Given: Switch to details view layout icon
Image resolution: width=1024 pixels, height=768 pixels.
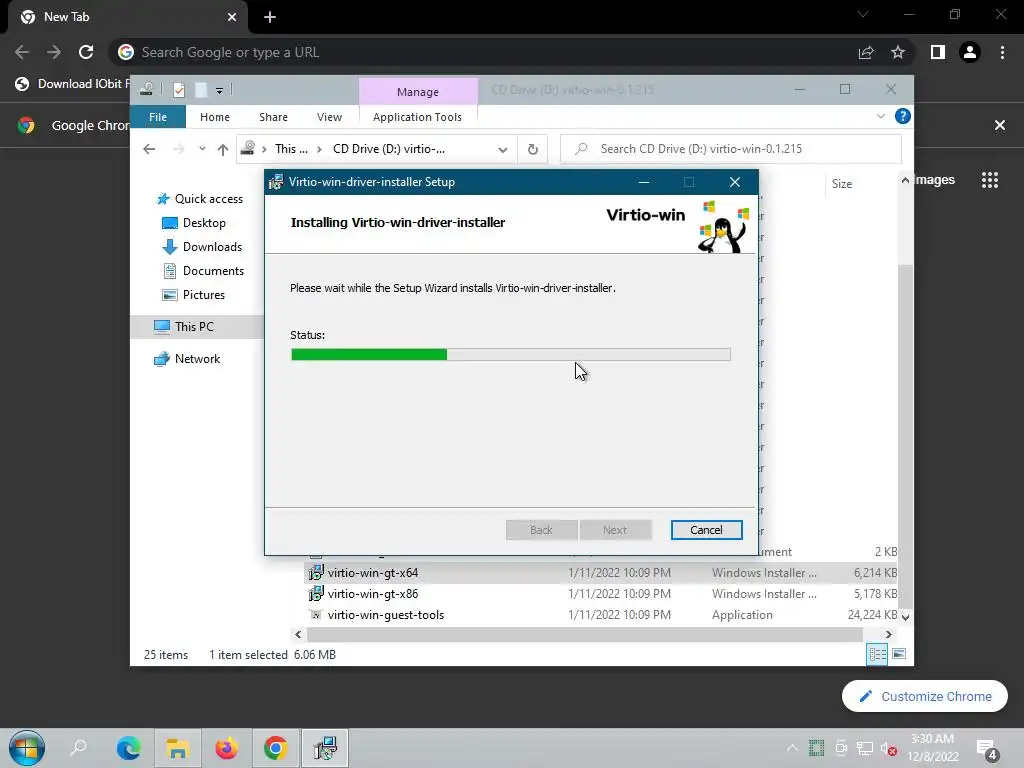Looking at the screenshot, I should 877,654.
